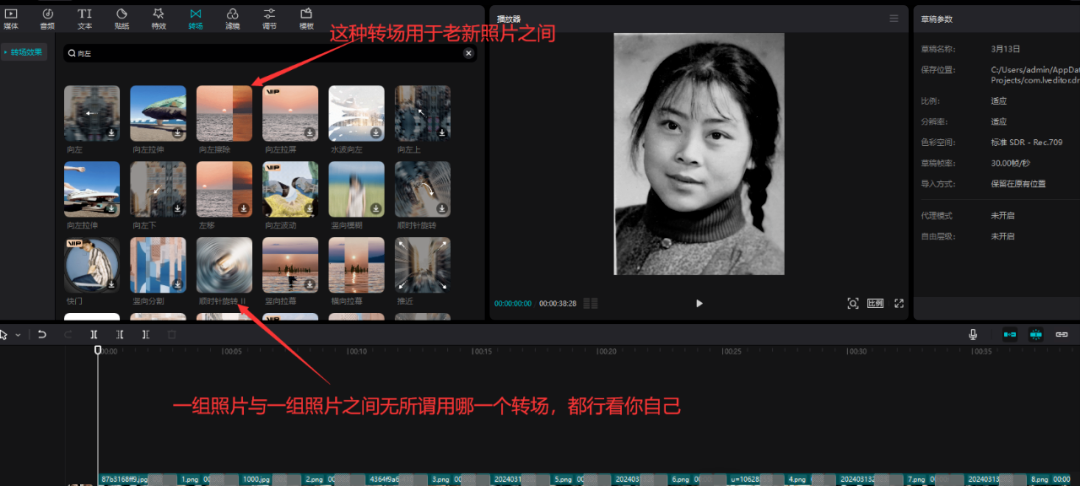Switch to the 滤镜 filters tab

click(x=232, y=17)
